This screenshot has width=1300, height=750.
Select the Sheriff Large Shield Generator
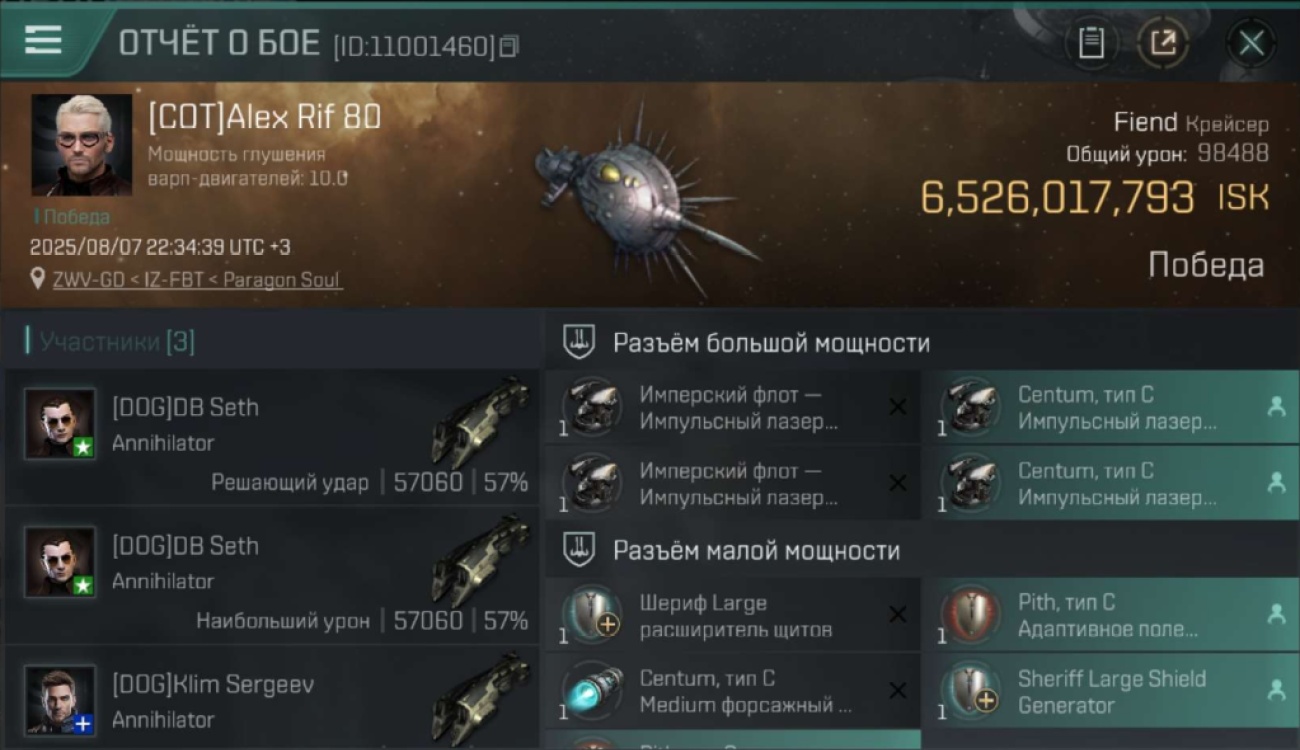[x=1110, y=691]
